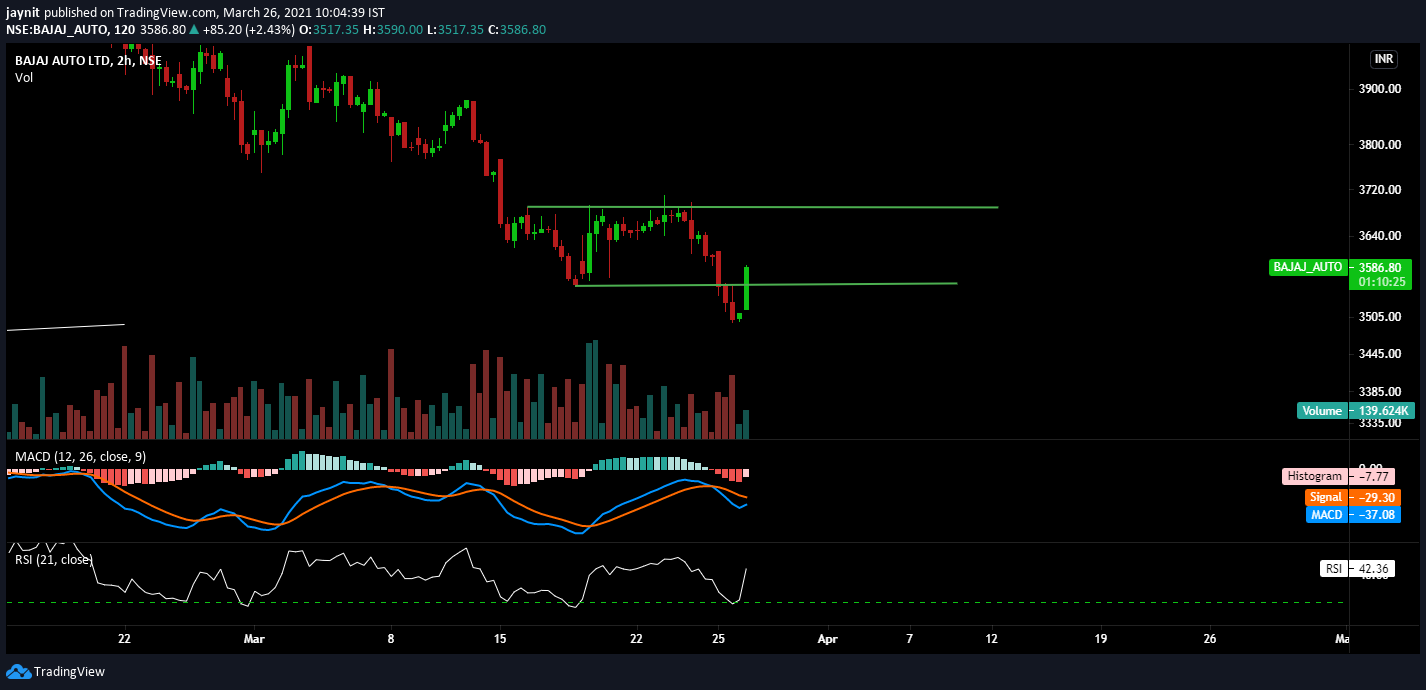
Task: Click the 8 label on the date axis
Action: (x=391, y=638)
